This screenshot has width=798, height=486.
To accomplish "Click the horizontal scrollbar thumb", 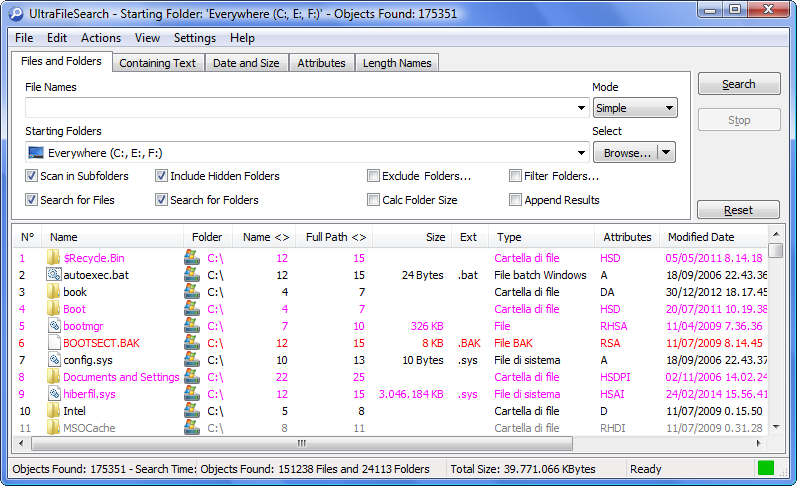I will (x=302, y=443).
